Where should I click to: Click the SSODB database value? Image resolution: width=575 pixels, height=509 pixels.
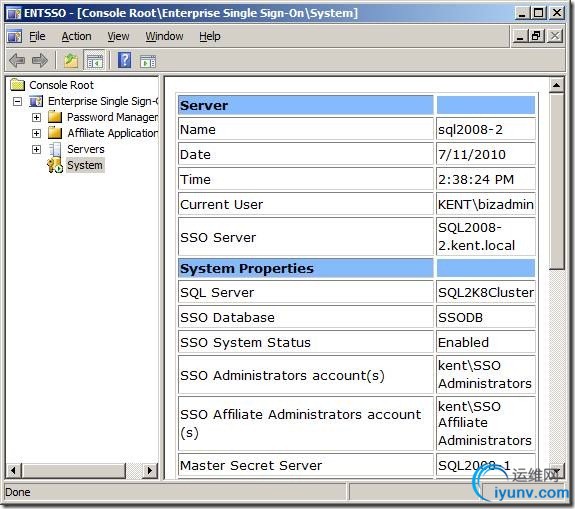tap(461, 317)
